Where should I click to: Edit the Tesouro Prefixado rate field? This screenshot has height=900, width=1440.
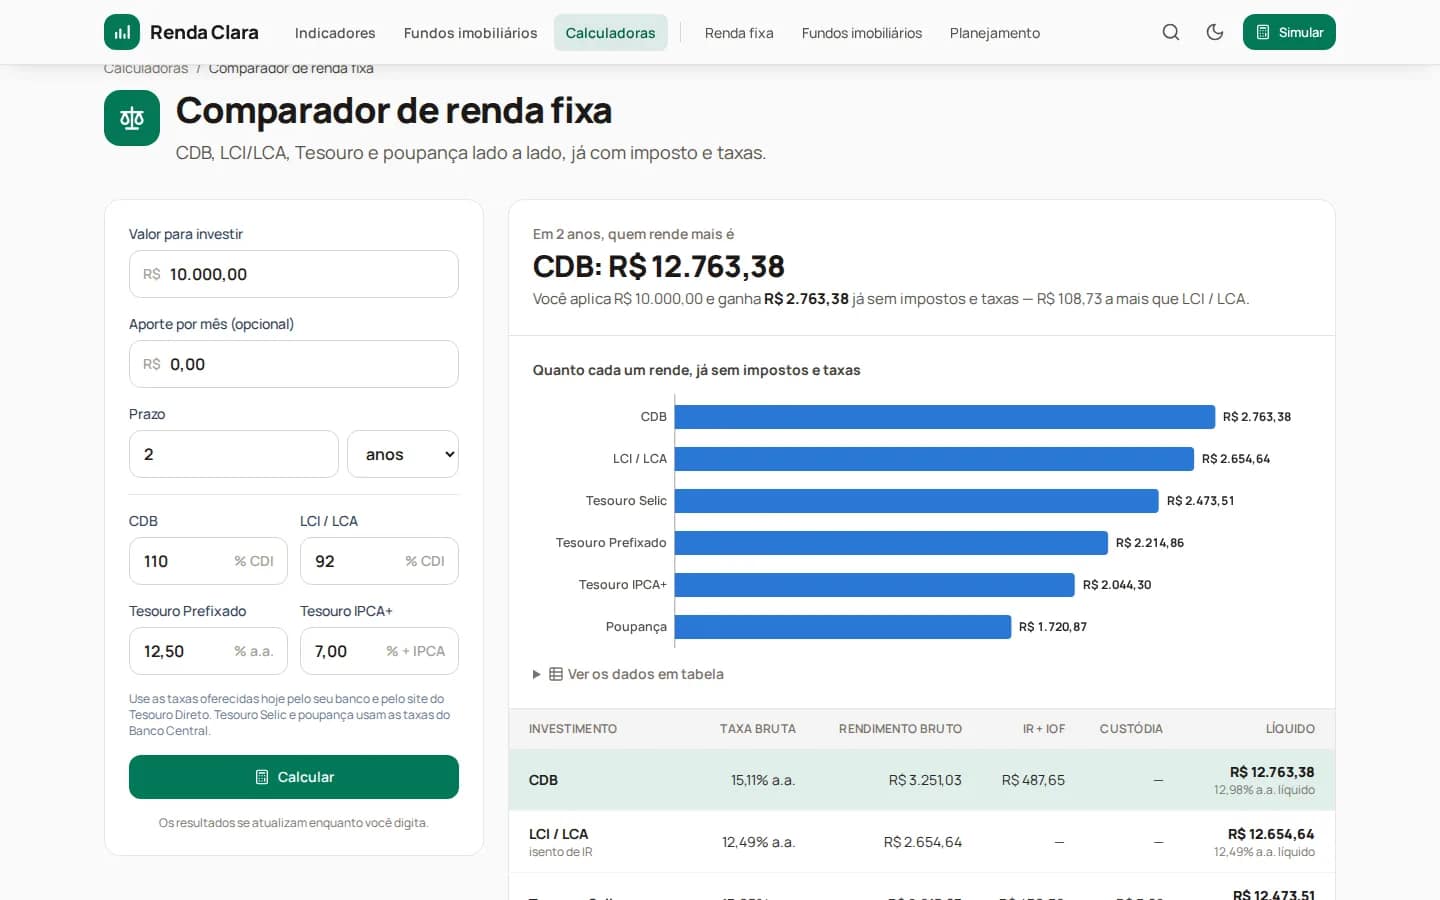(208, 651)
